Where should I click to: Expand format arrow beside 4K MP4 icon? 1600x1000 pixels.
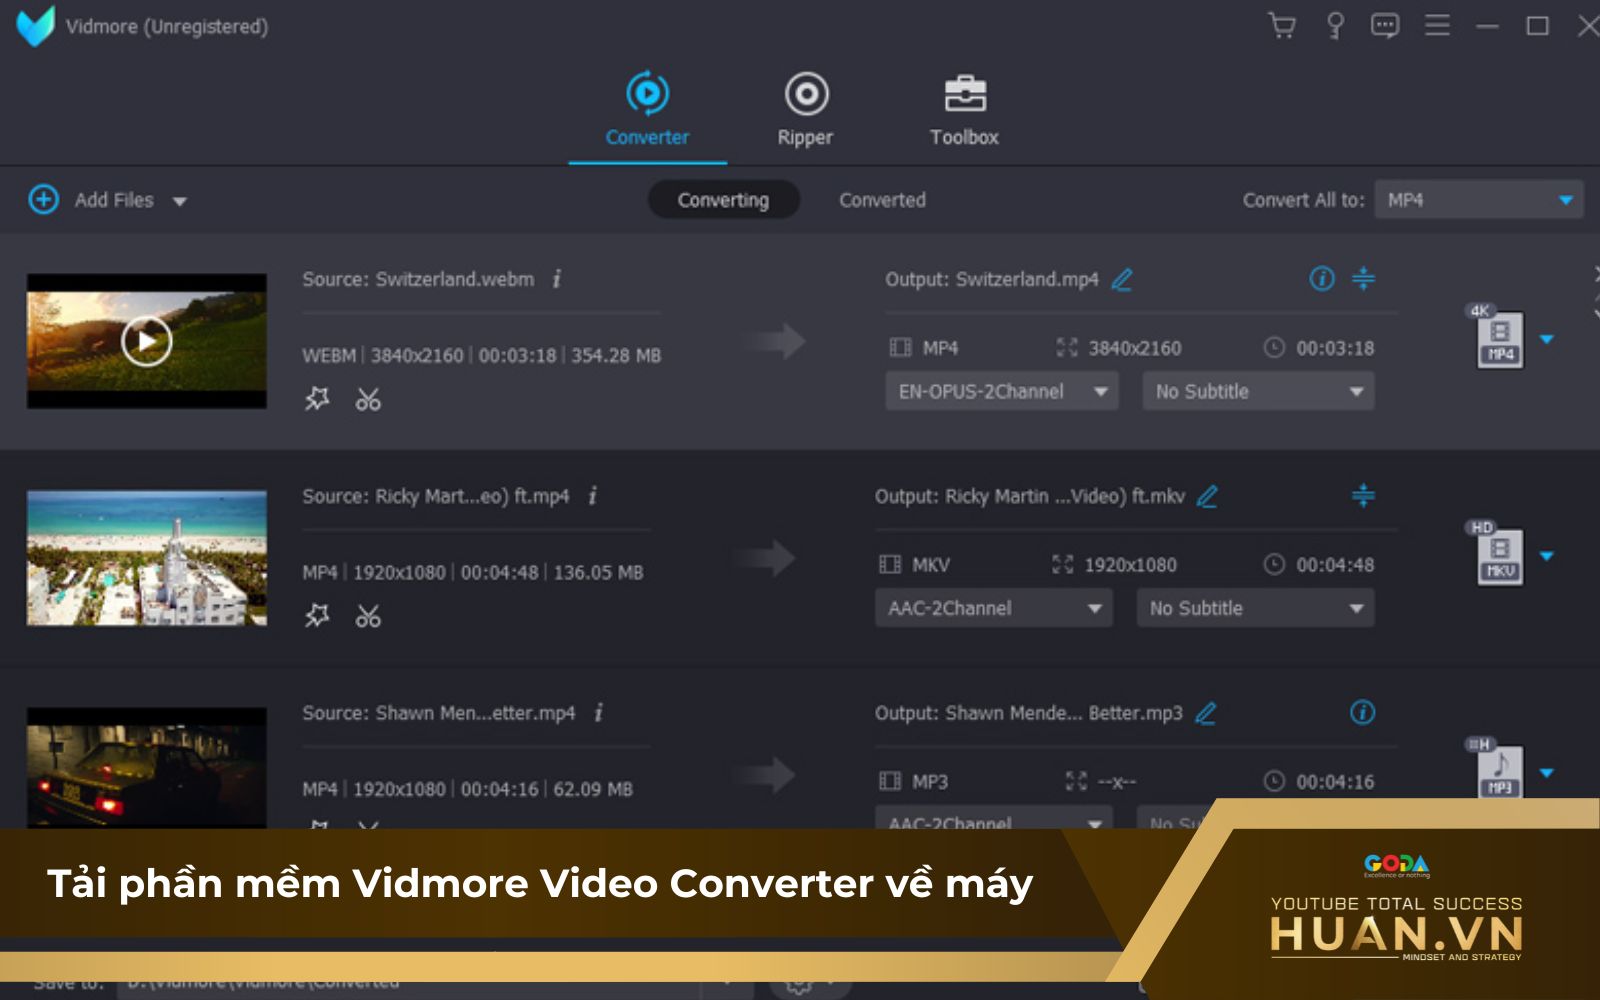(x=1547, y=340)
